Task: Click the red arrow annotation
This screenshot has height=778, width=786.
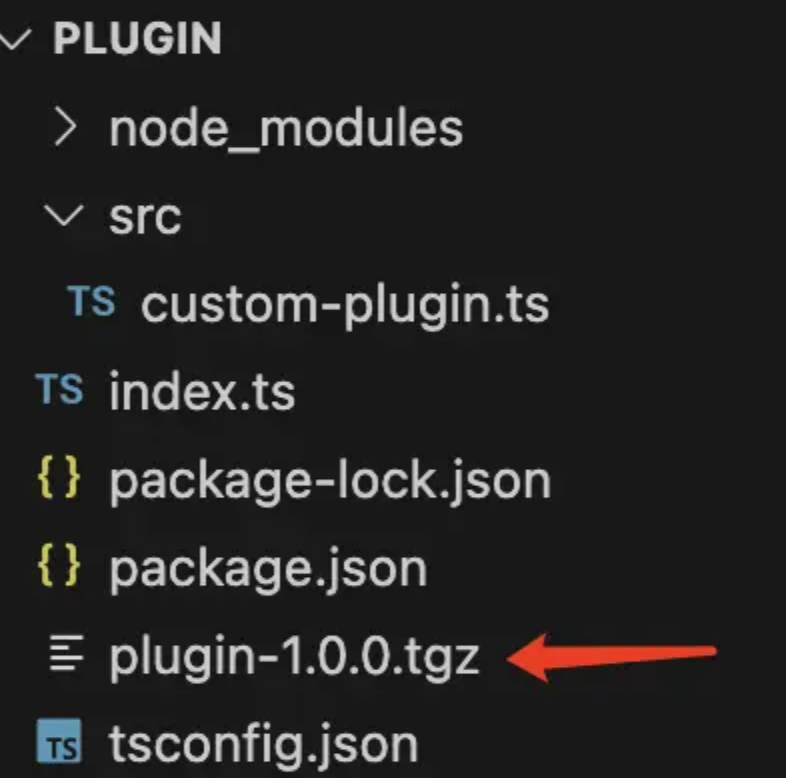Action: [x=612, y=657]
